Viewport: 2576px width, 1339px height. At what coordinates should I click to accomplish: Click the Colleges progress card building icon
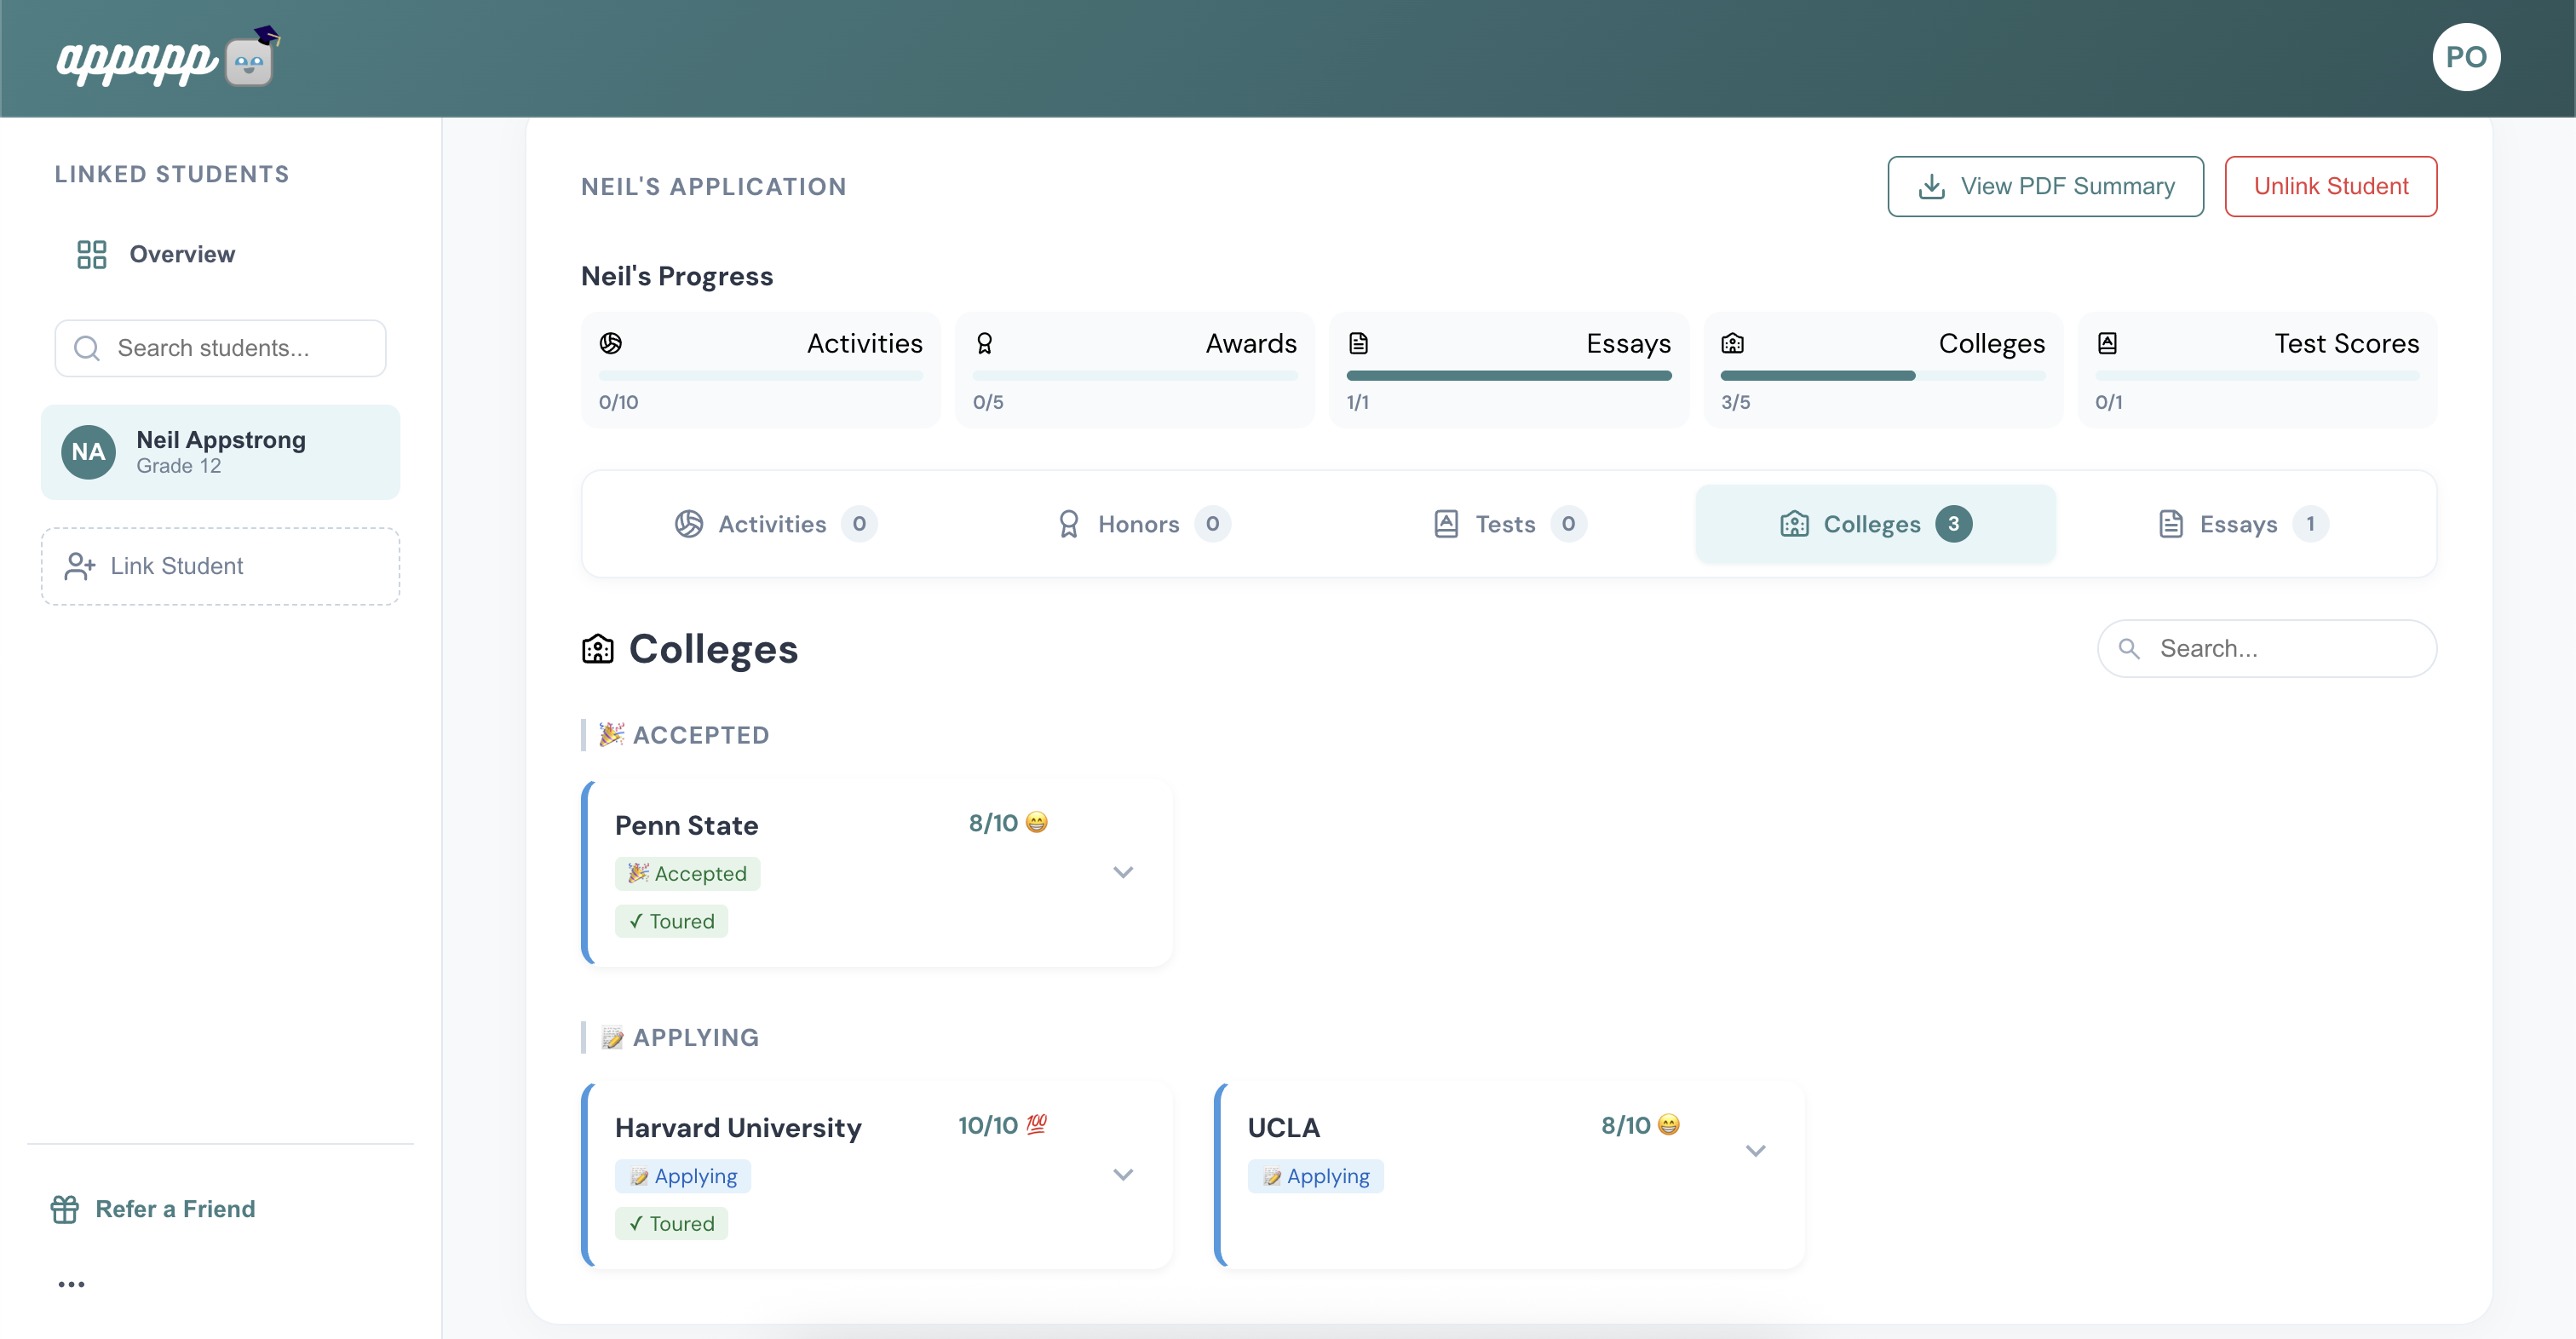tap(1732, 343)
